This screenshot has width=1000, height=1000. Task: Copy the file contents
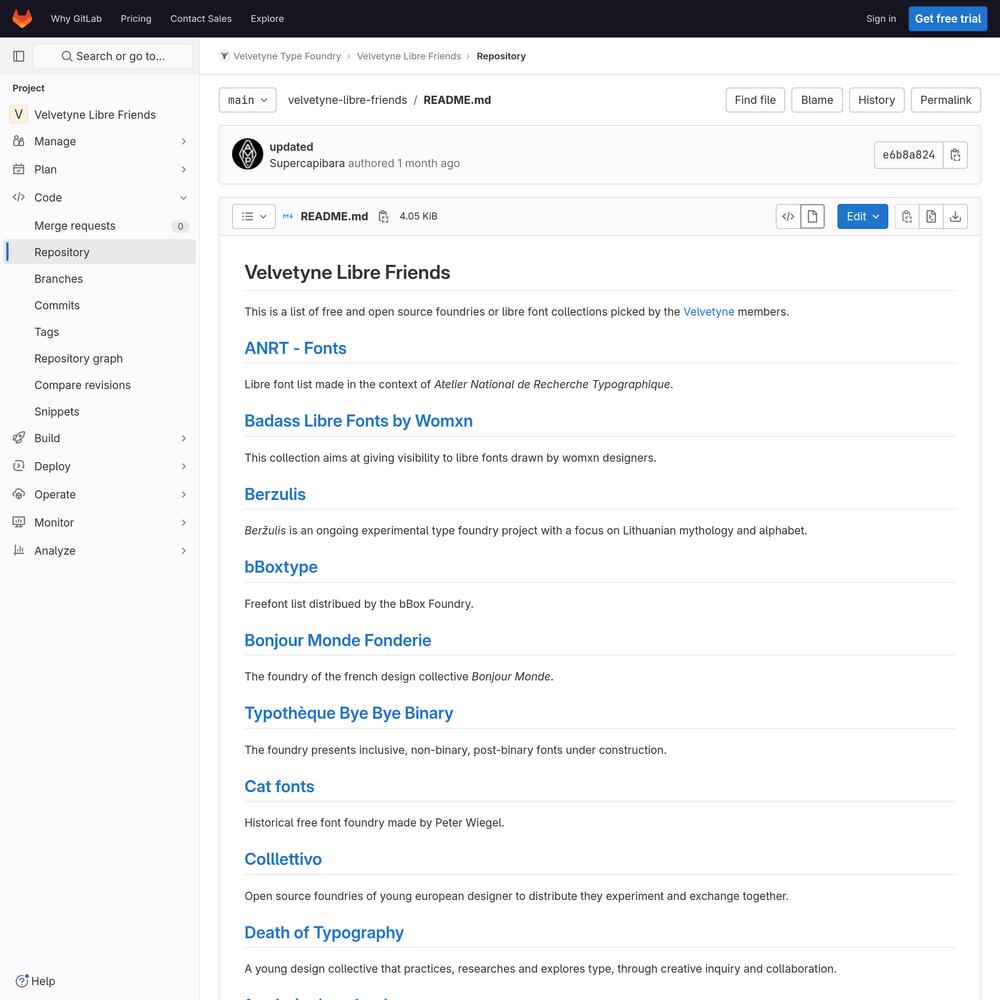pos(907,217)
